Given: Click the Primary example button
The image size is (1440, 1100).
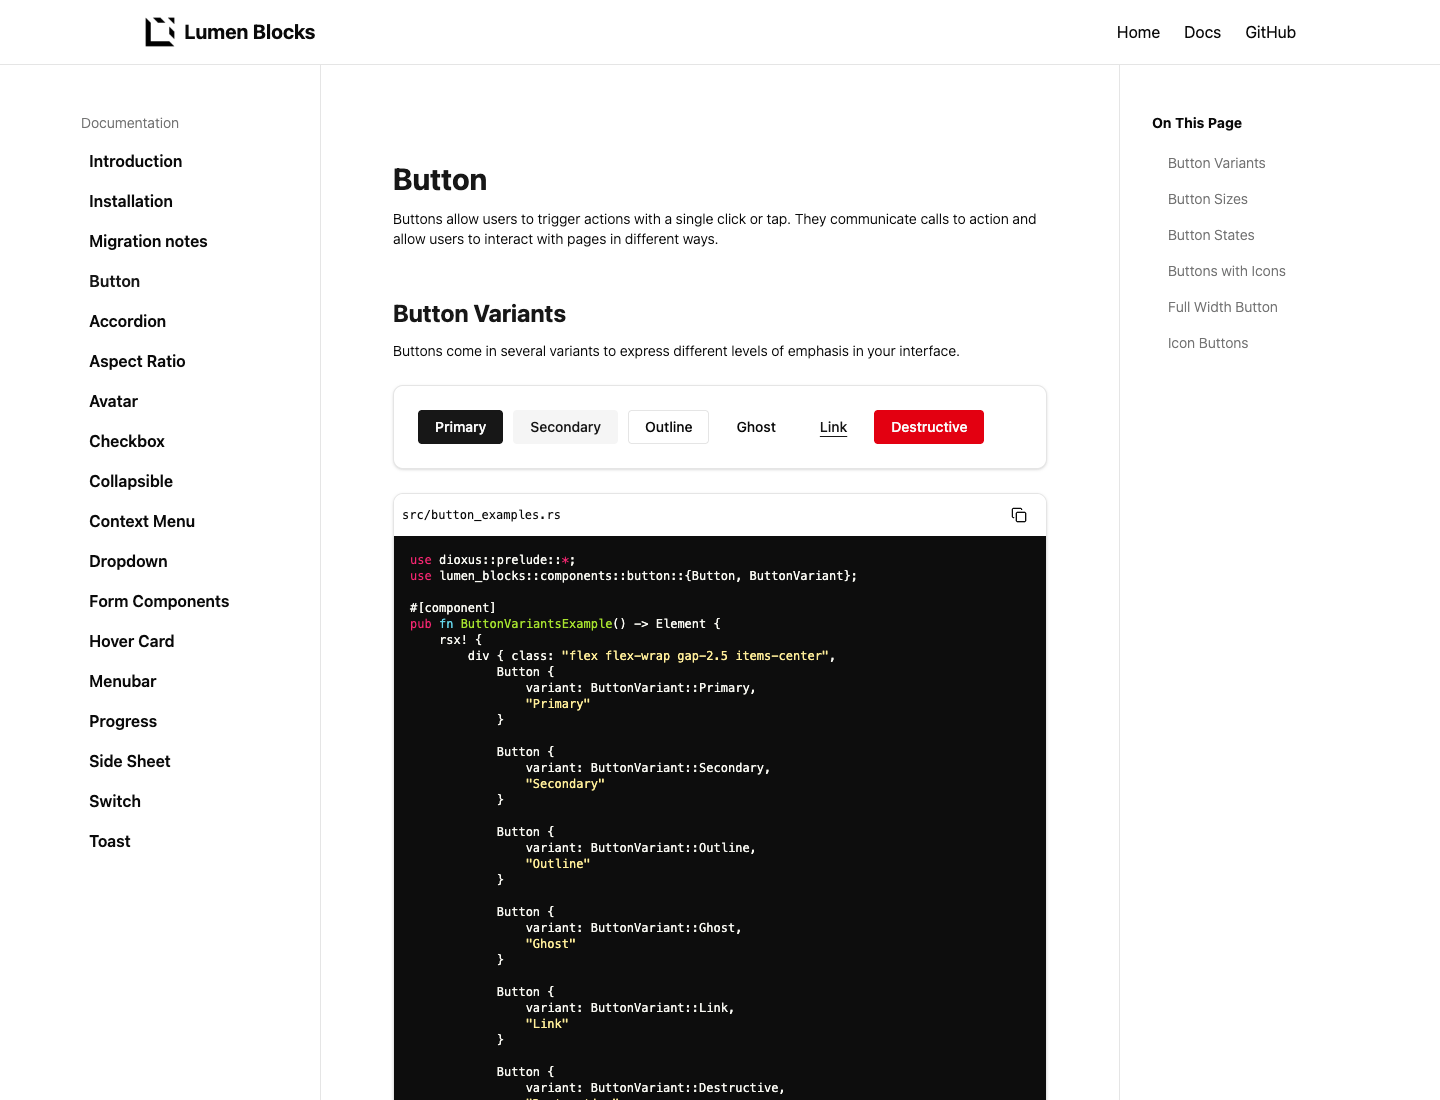Looking at the screenshot, I should pyautogui.click(x=460, y=427).
